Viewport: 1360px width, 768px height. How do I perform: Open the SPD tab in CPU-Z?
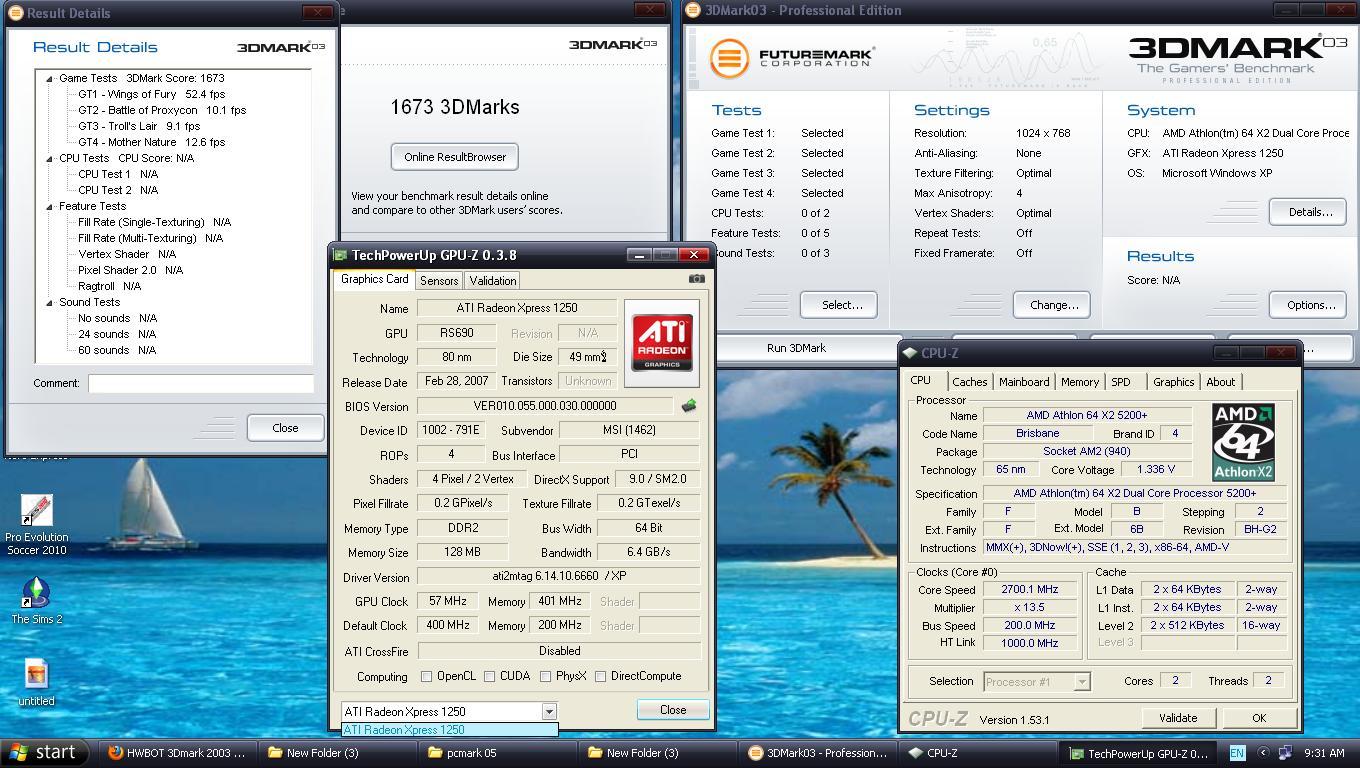coord(1121,382)
